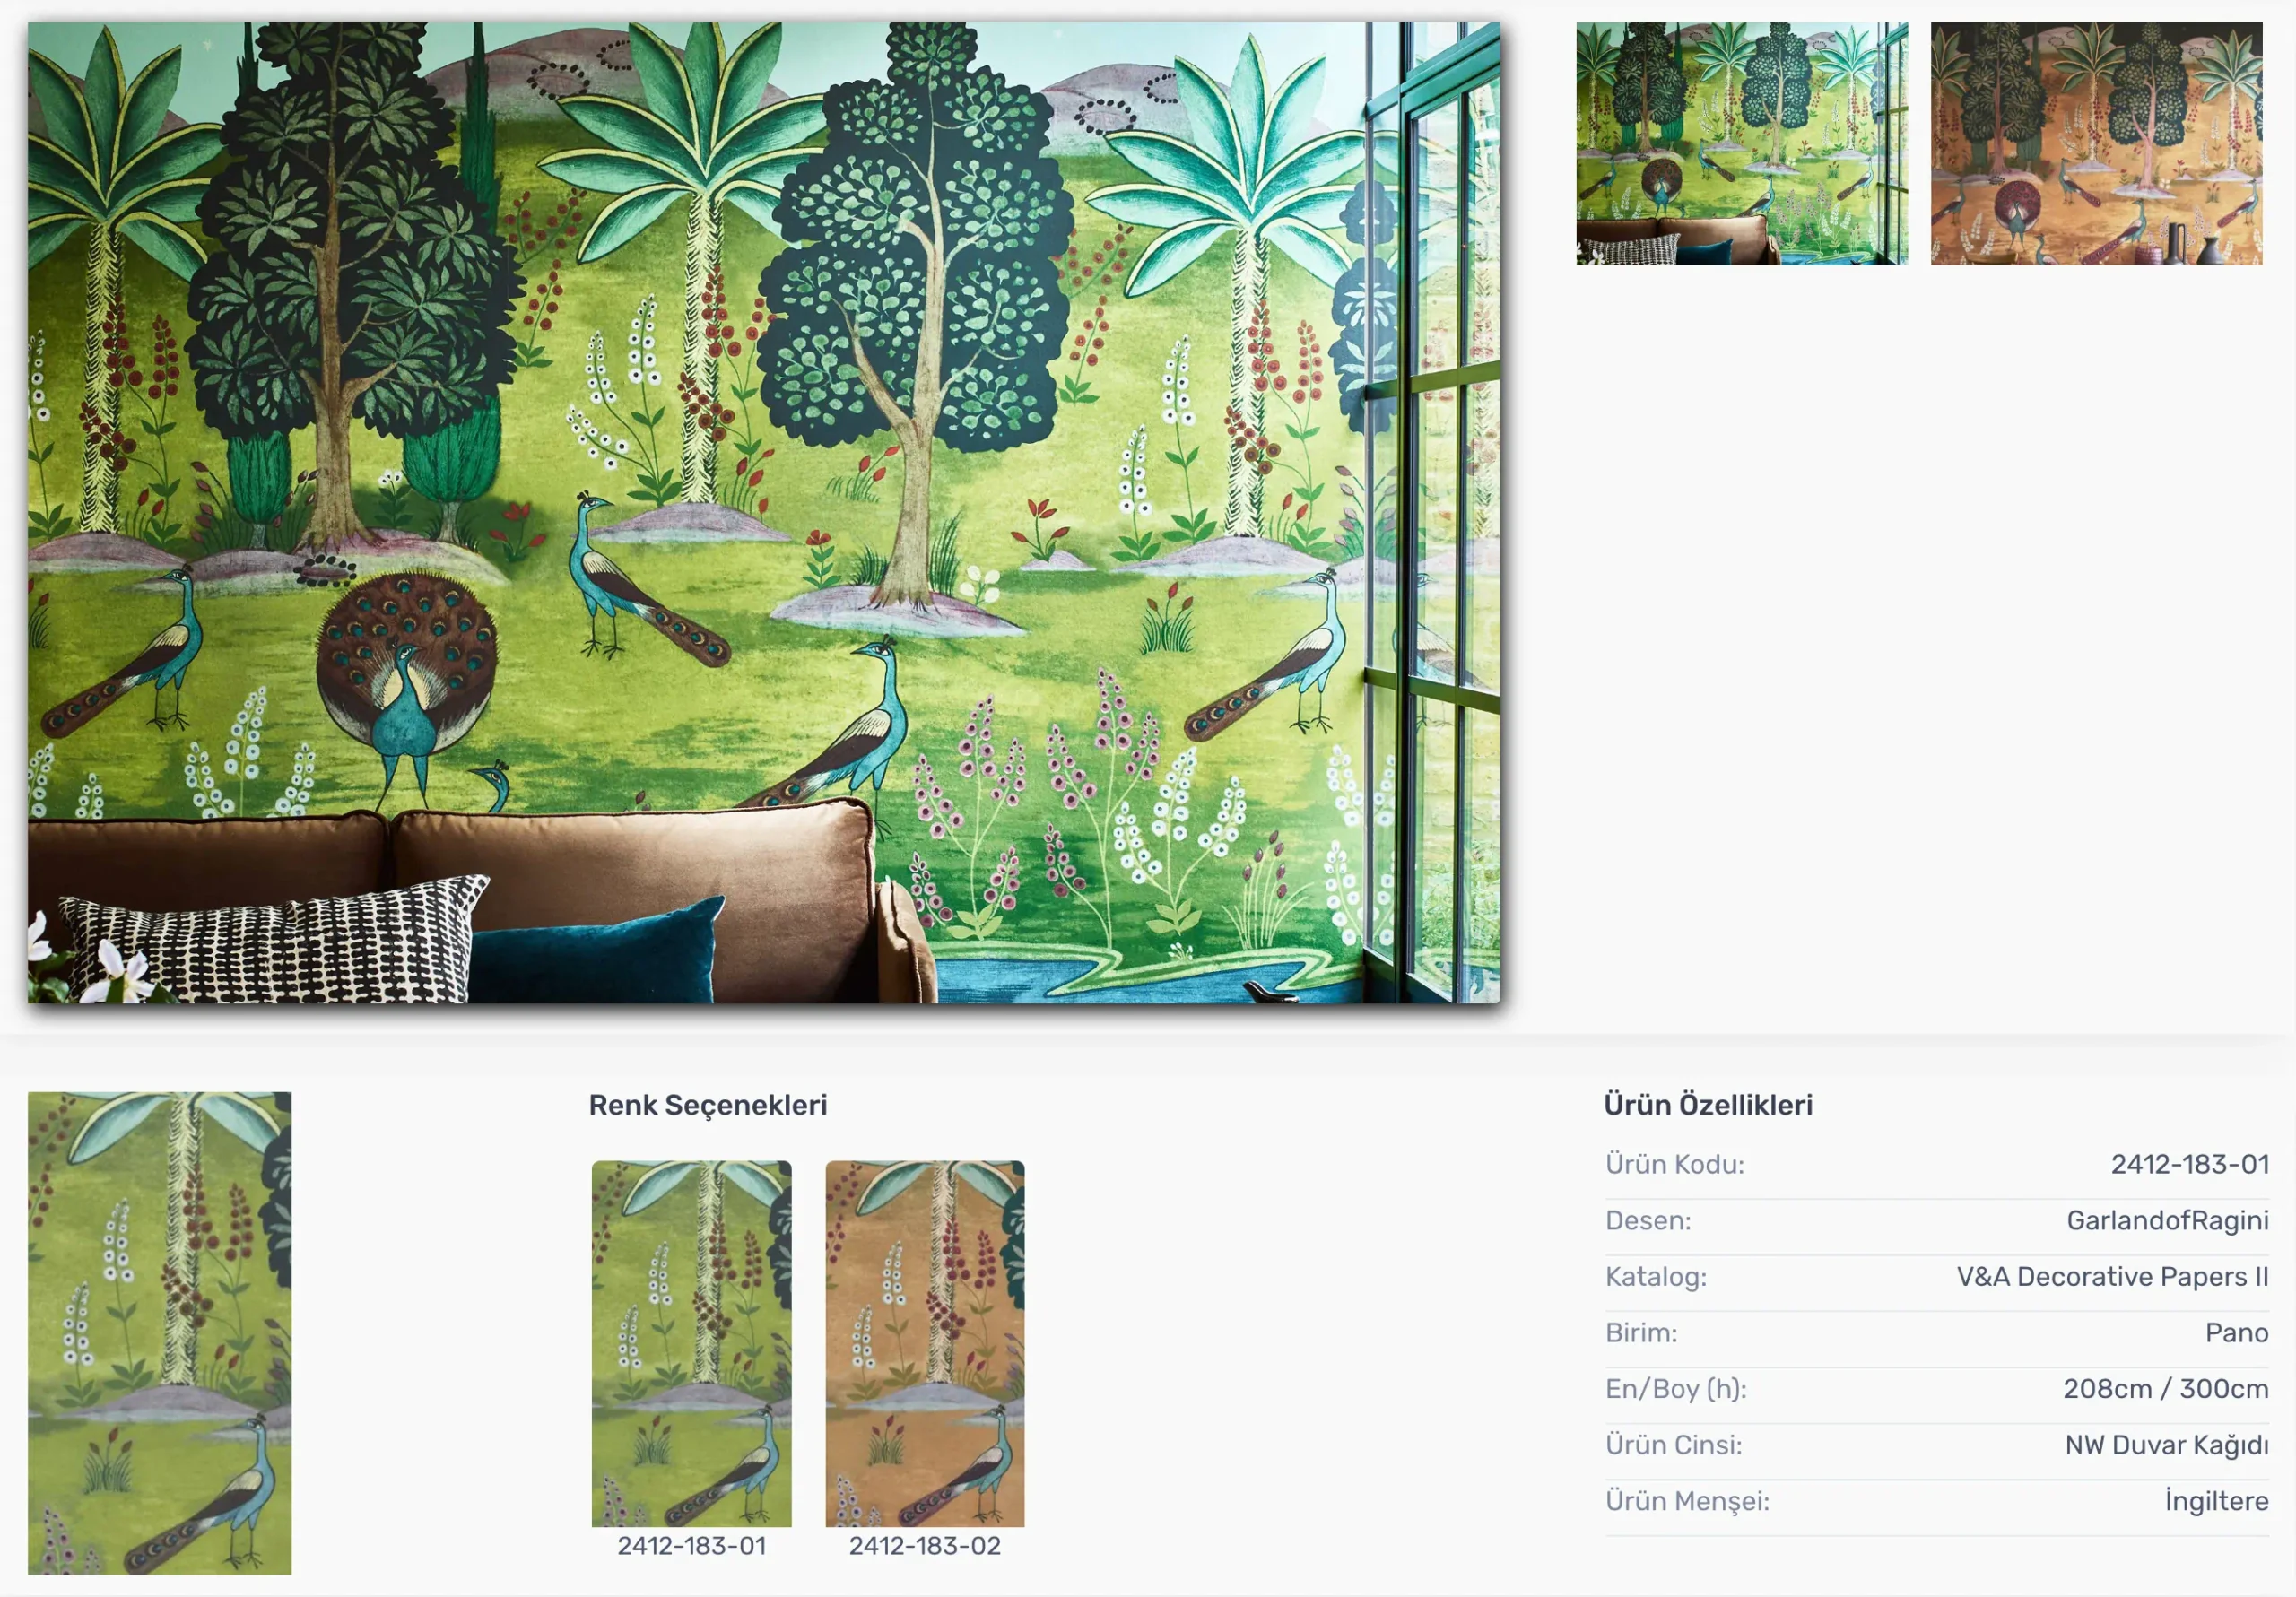Select the orange room scene thumbnail
The width and height of the screenshot is (2296, 1597).
2096,143
